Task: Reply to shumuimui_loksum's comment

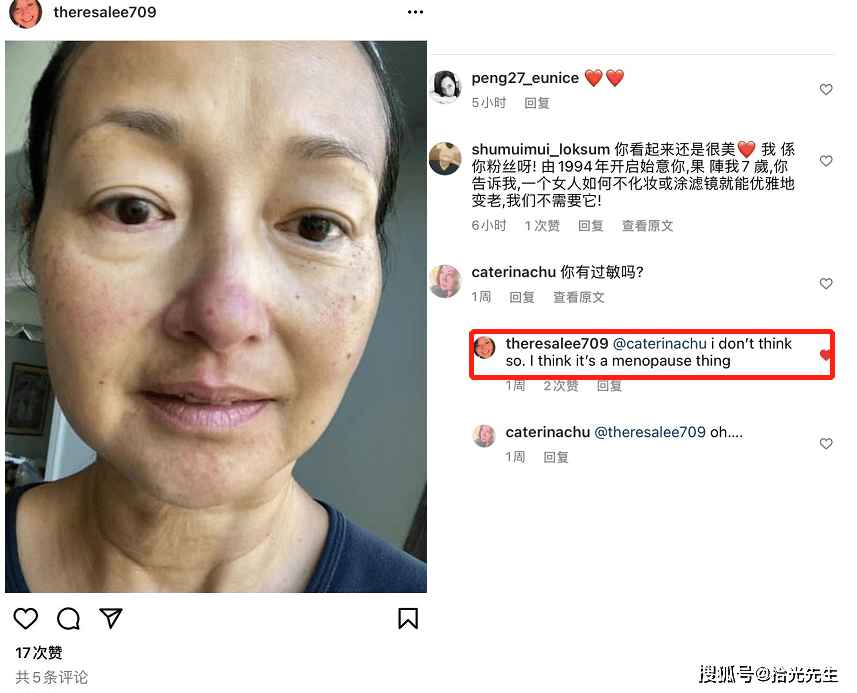Action: (591, 226)
